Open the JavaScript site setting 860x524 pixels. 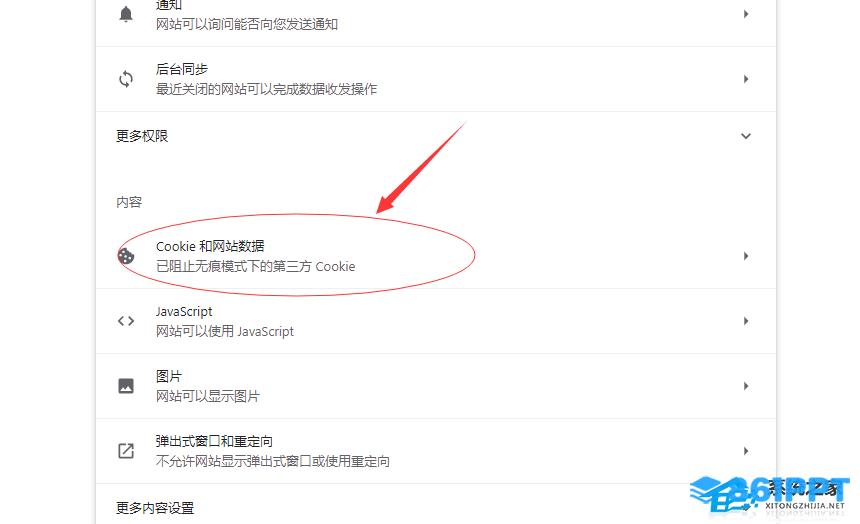[x=436, y=321]
